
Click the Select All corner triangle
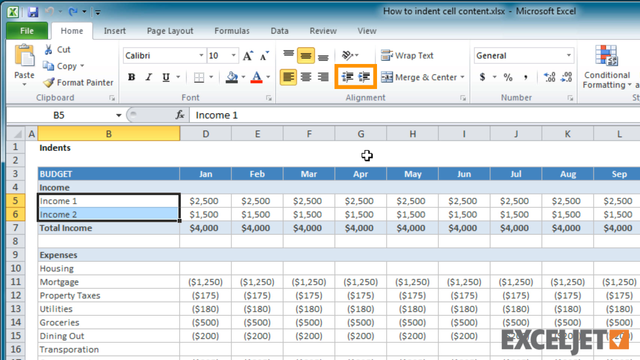[x=16, y=134]
